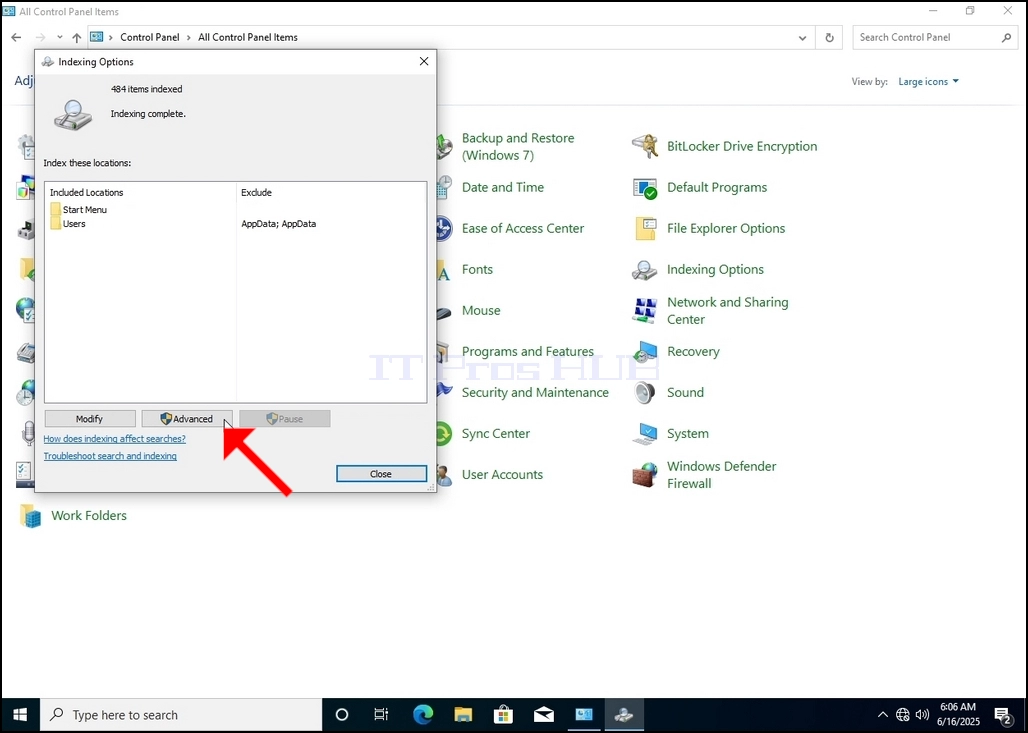
Task: Click the Back navigation arrow
Action: 16,37
